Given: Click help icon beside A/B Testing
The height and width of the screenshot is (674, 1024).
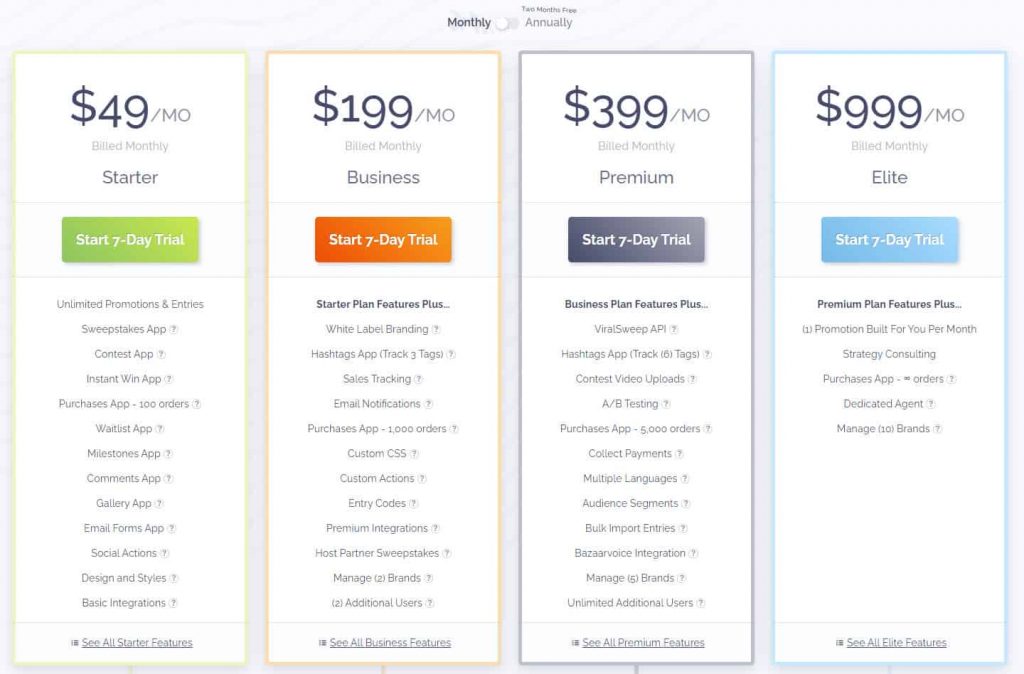Looking at the screenshot, I should click(666, 404).
